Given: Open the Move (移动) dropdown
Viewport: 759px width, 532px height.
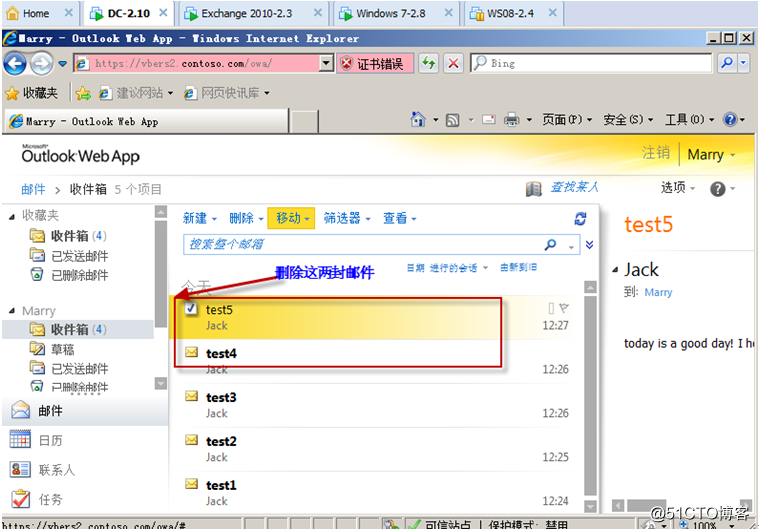Looking at the screenshot, I should pyautogui.click(x=292, y=218).
